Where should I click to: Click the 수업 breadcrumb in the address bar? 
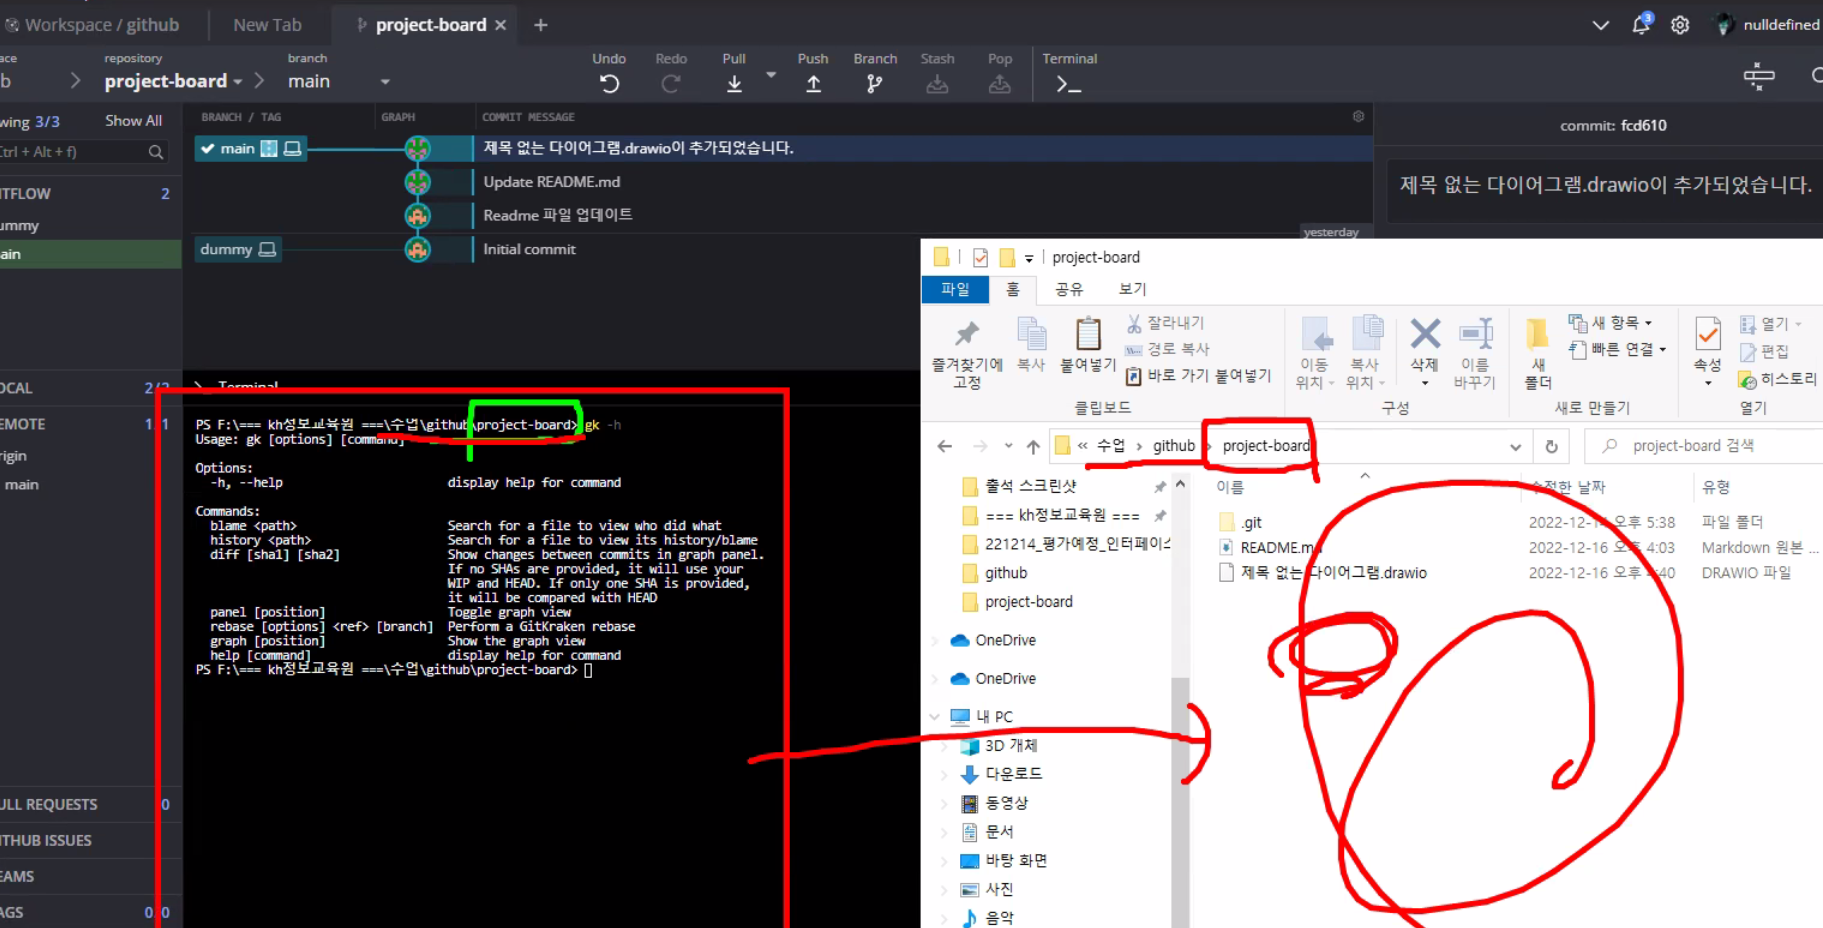pos(1110,446)
